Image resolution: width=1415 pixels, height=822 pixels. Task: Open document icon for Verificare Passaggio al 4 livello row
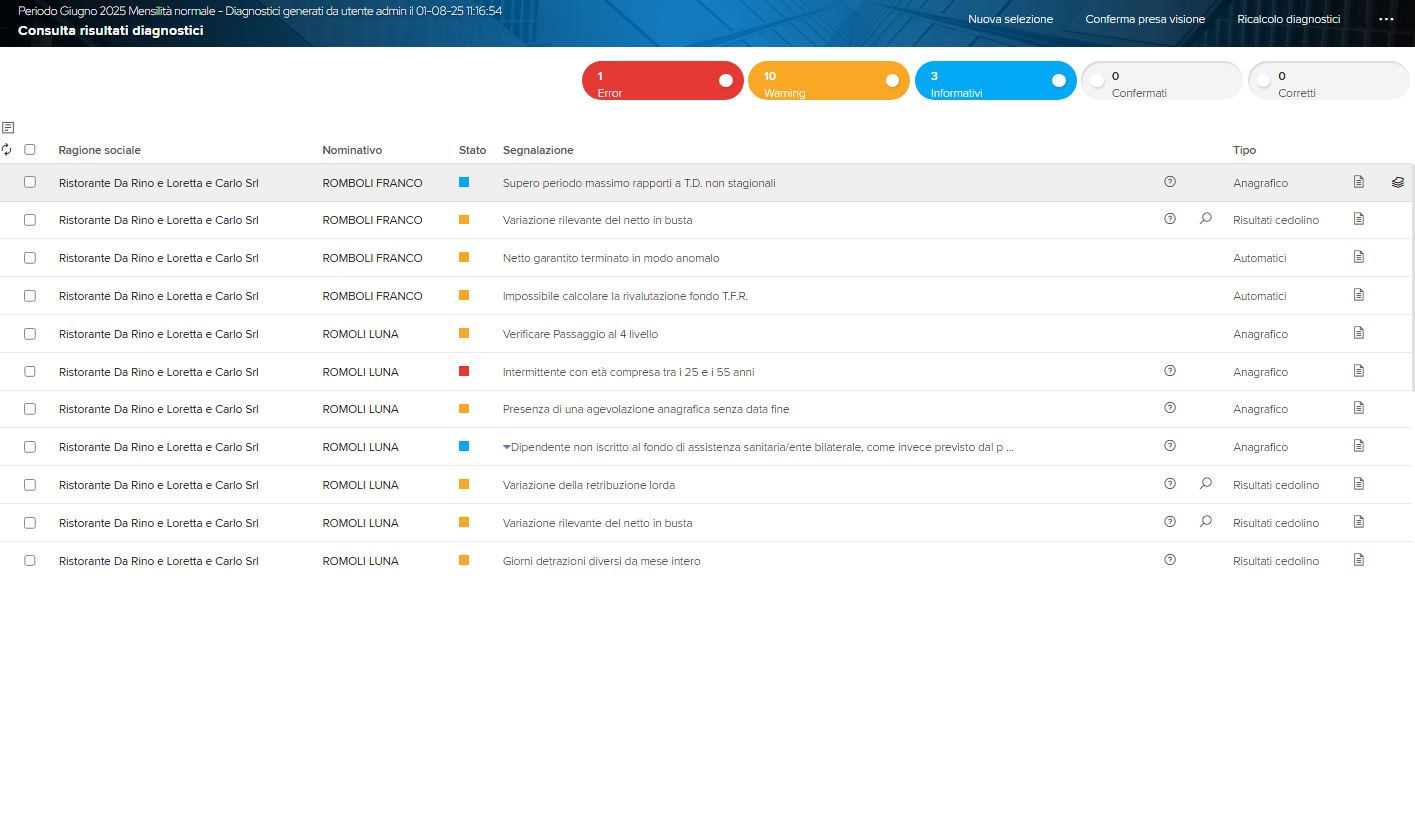[x=1358, y=333]
